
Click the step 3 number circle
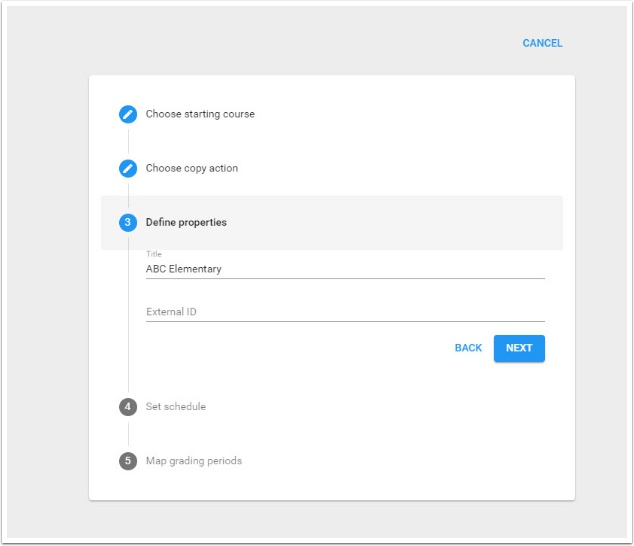pos(128,222)
